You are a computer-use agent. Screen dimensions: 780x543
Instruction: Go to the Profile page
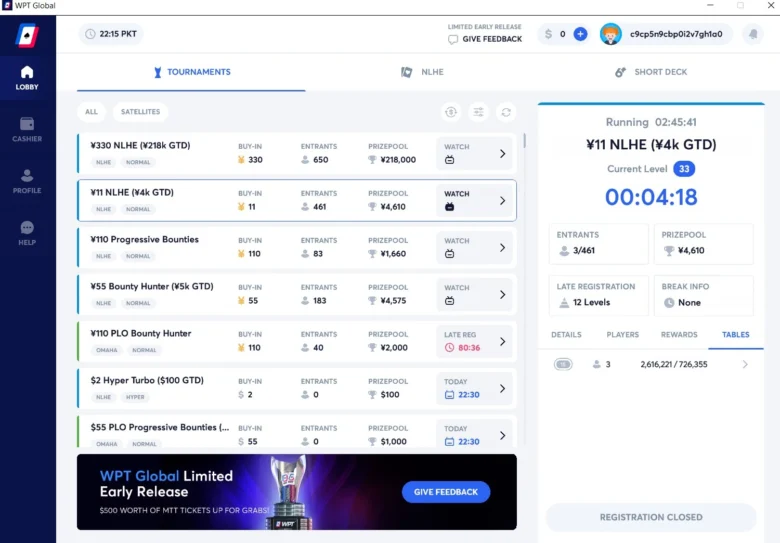pyautogui.click(x=27, y=181)
